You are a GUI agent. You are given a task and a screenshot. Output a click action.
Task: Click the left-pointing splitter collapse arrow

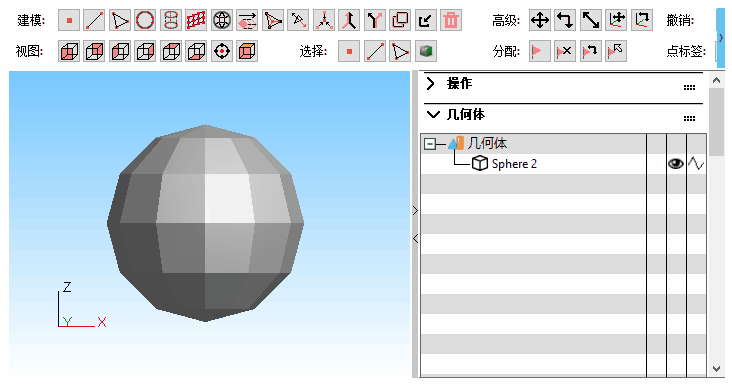tap(415, 239)
